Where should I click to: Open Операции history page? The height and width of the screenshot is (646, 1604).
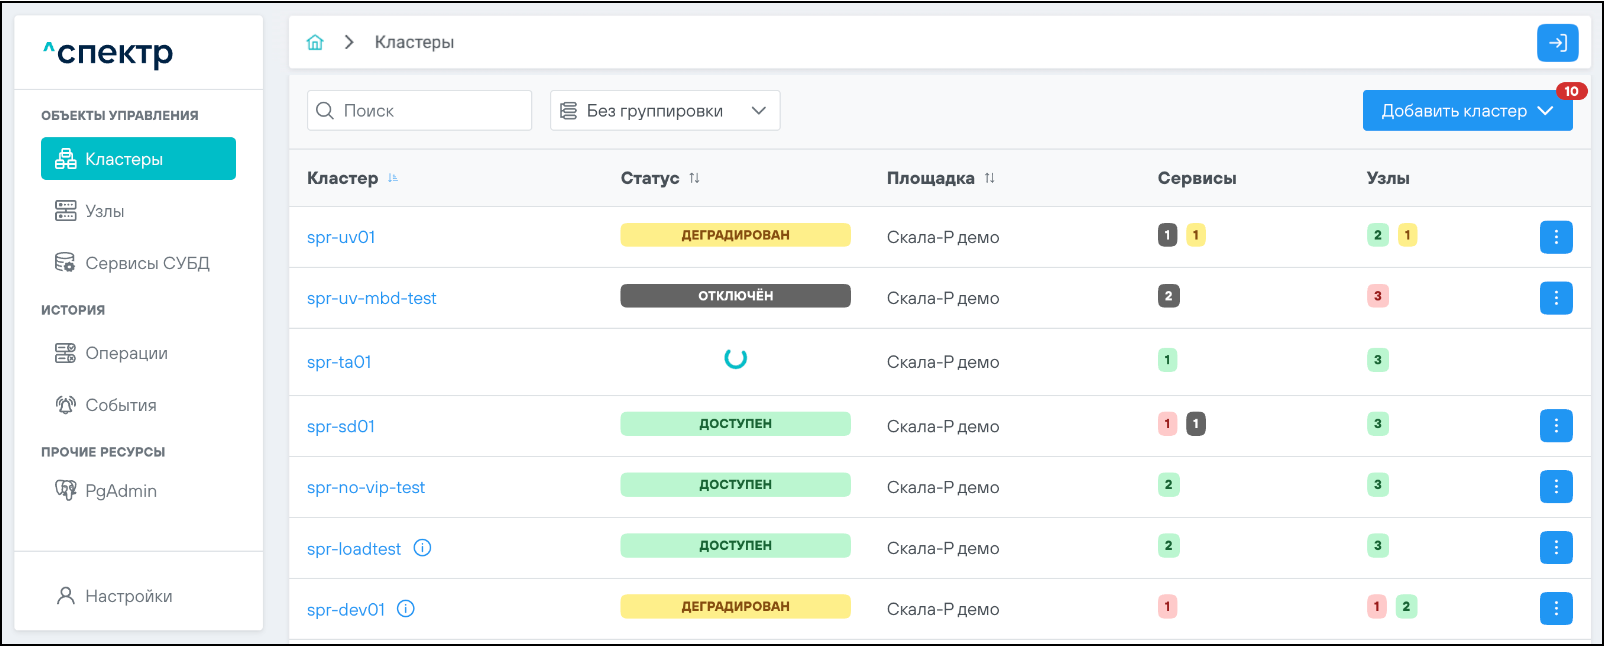pyautogui.click(x=126, y=353)
